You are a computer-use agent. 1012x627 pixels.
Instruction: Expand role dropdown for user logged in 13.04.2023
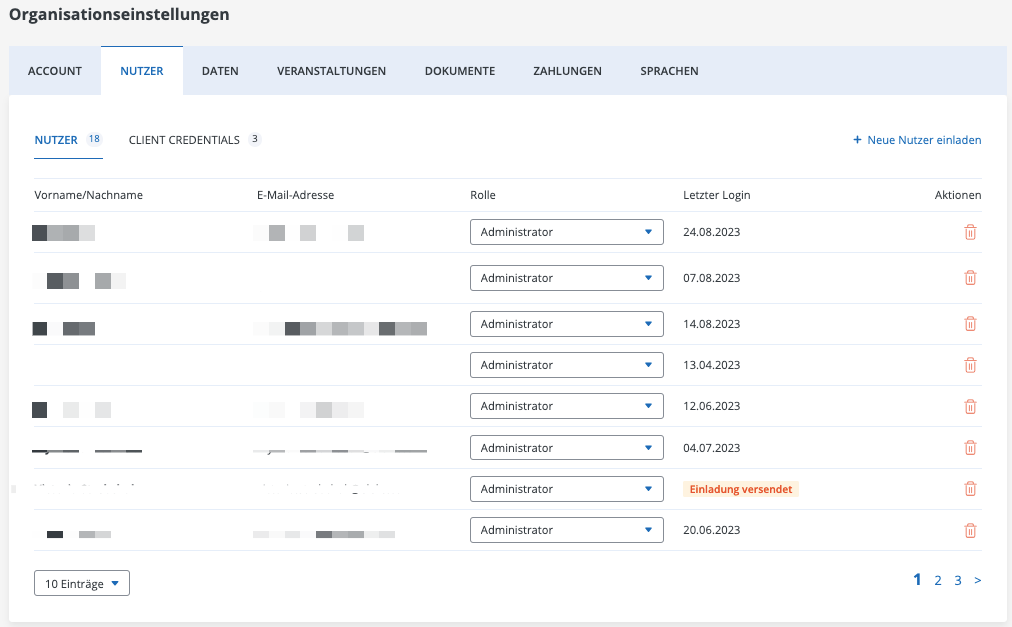click(x=566, y=365)
